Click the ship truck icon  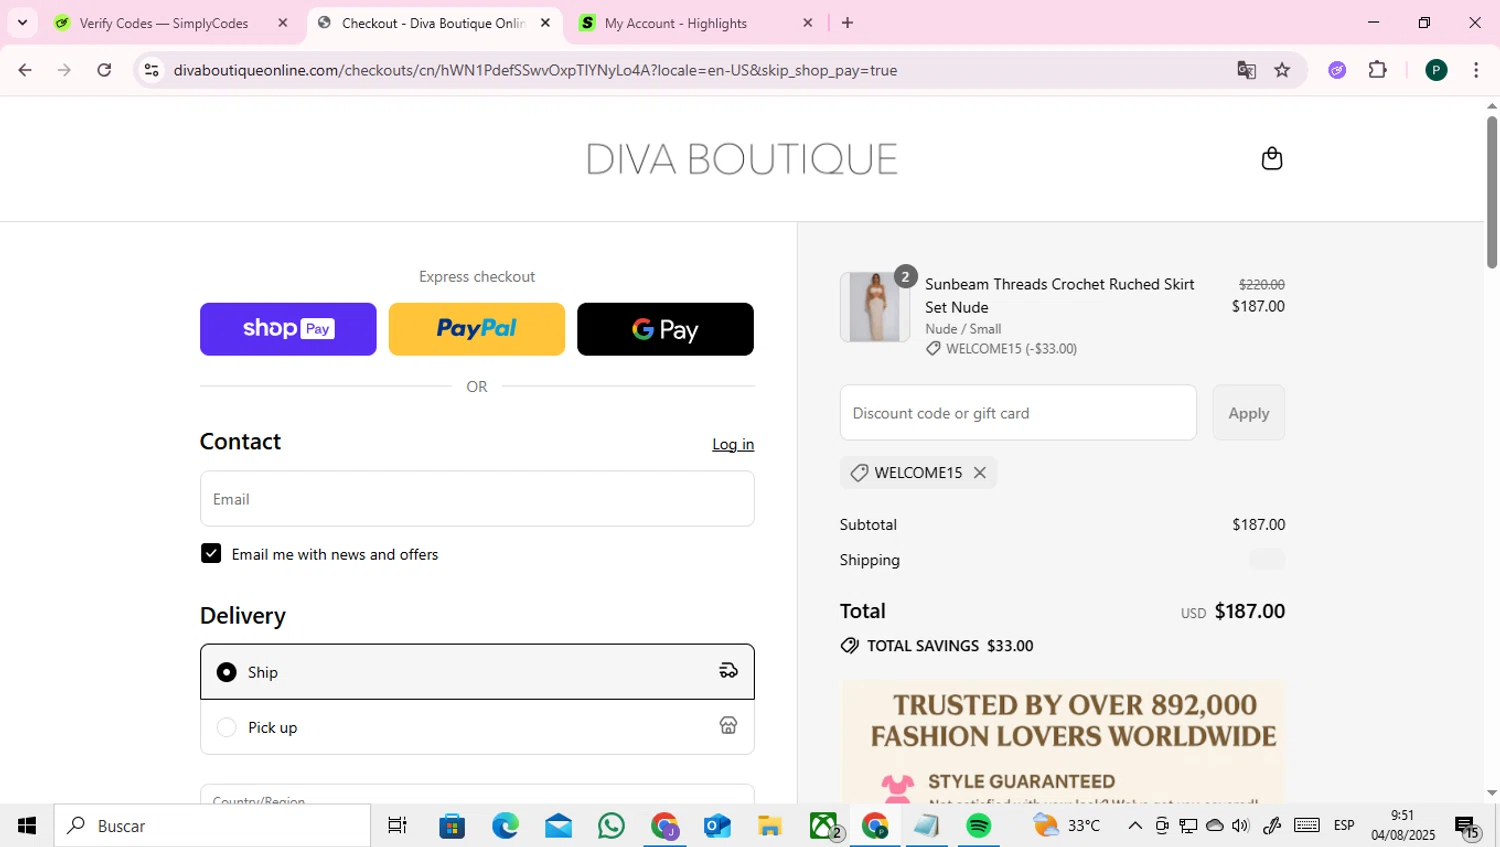point(728,671)
